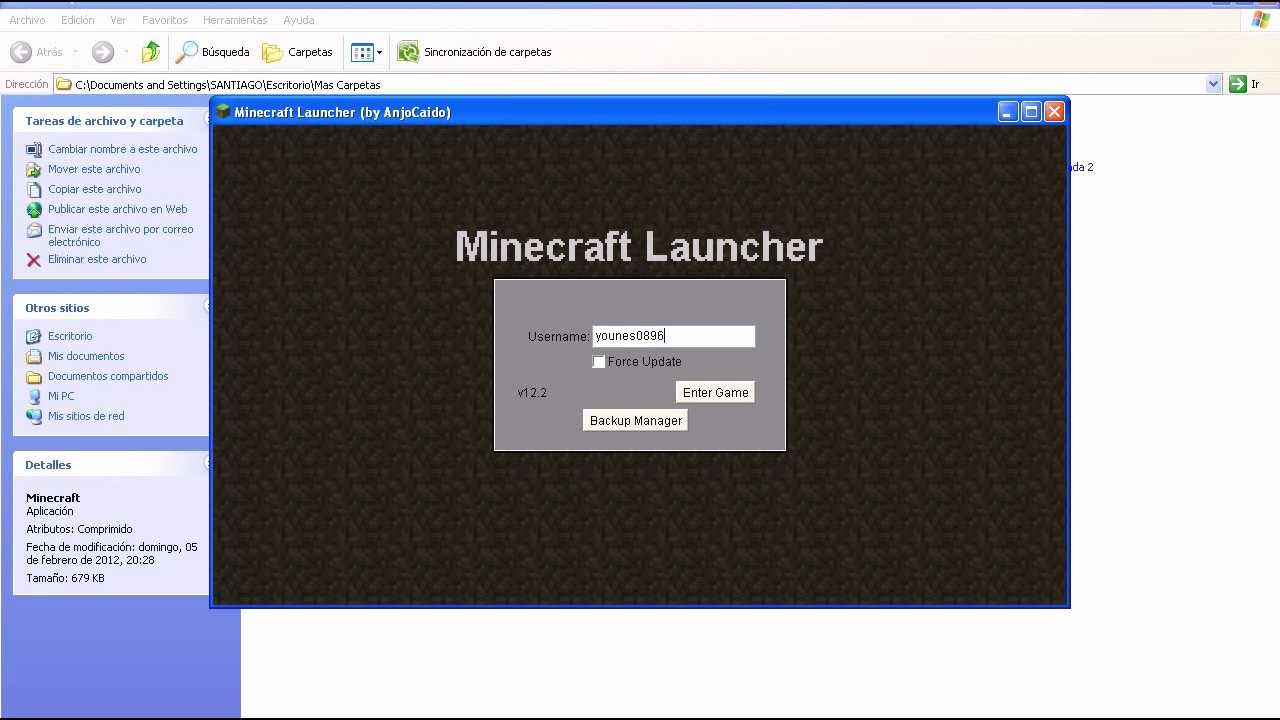Click Sincronización de carpetas button
Viewport: 1280px width, 720px height.
[474, 52]
